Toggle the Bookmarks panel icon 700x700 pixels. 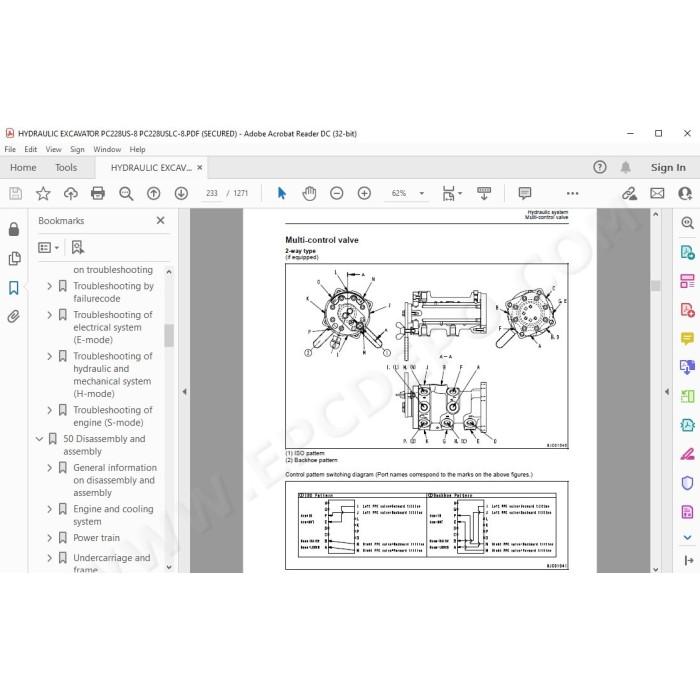(x=14, y=288)
